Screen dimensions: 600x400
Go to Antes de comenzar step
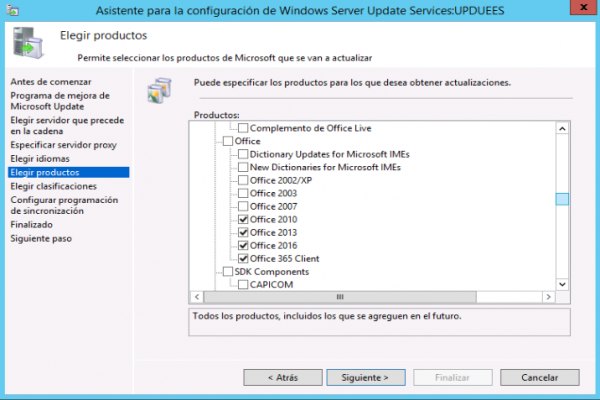click(x=51, y=82)
